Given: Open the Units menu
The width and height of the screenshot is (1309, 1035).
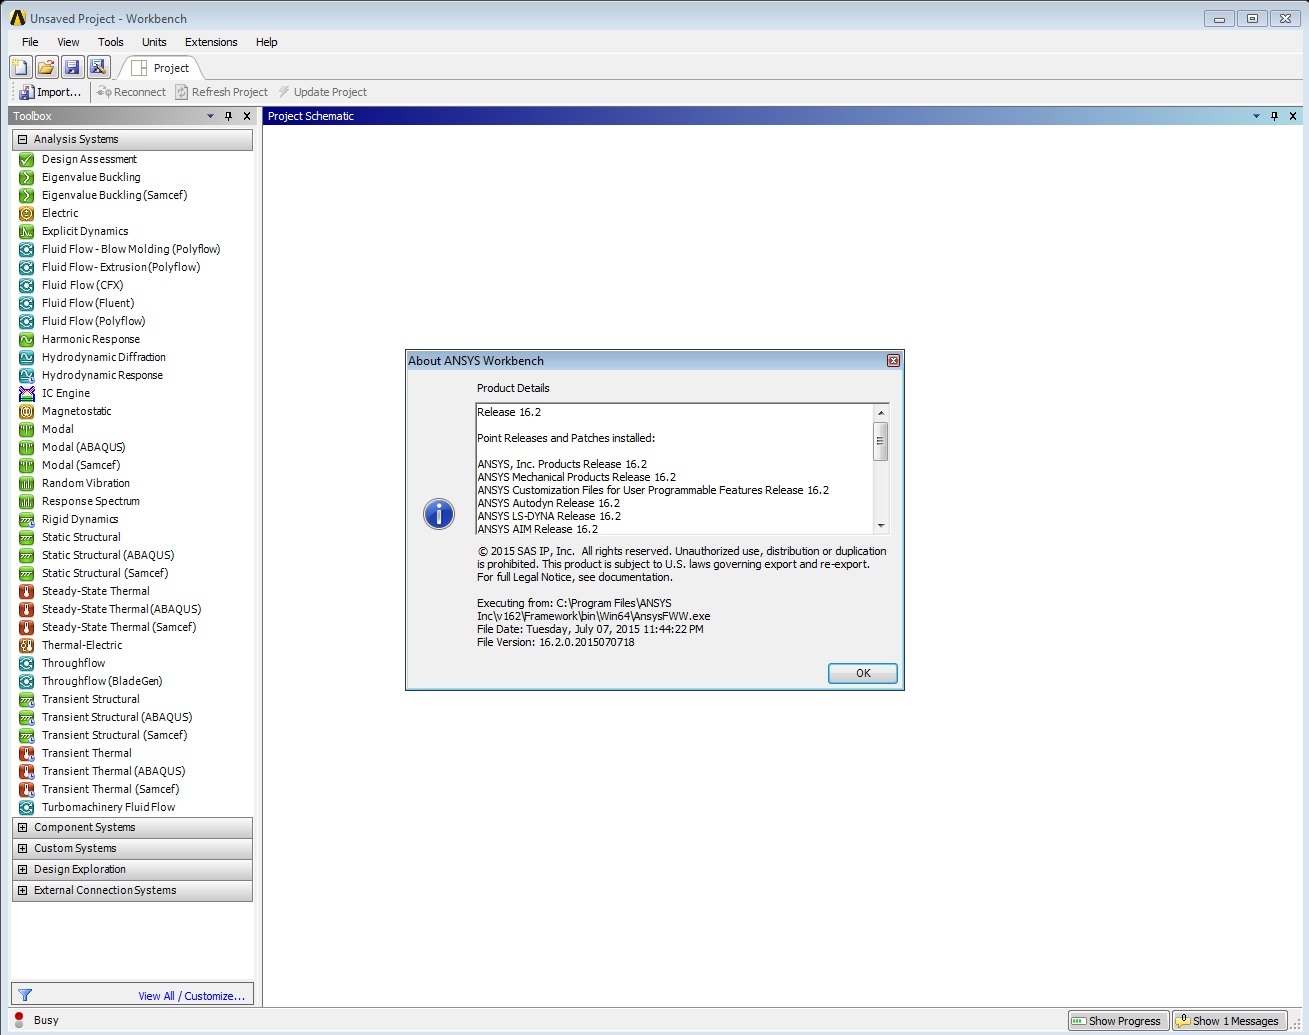Looking at the screenshot, I should (154, 42).
